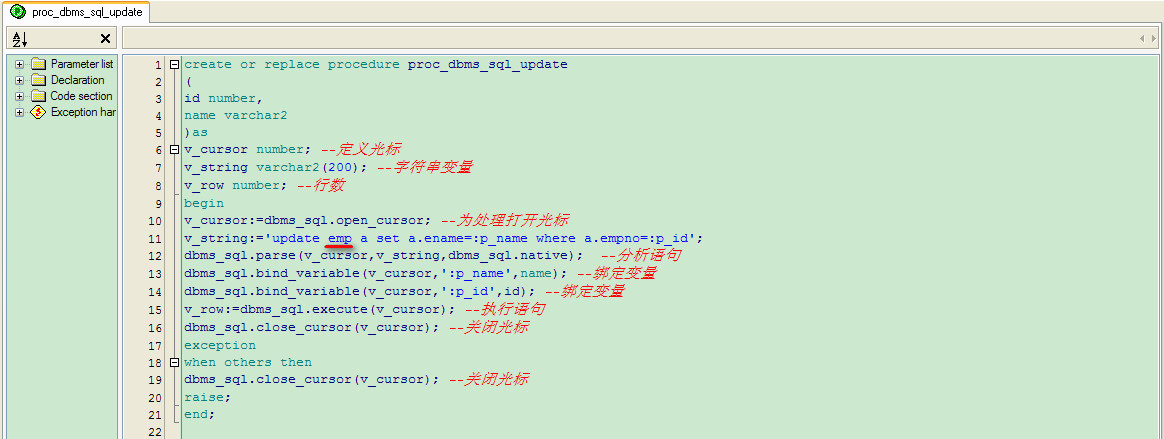Image resolution: width=1164 pixels, height=439 pixels.
Task: Expand the Exception handler tree node
Action: 19,113
